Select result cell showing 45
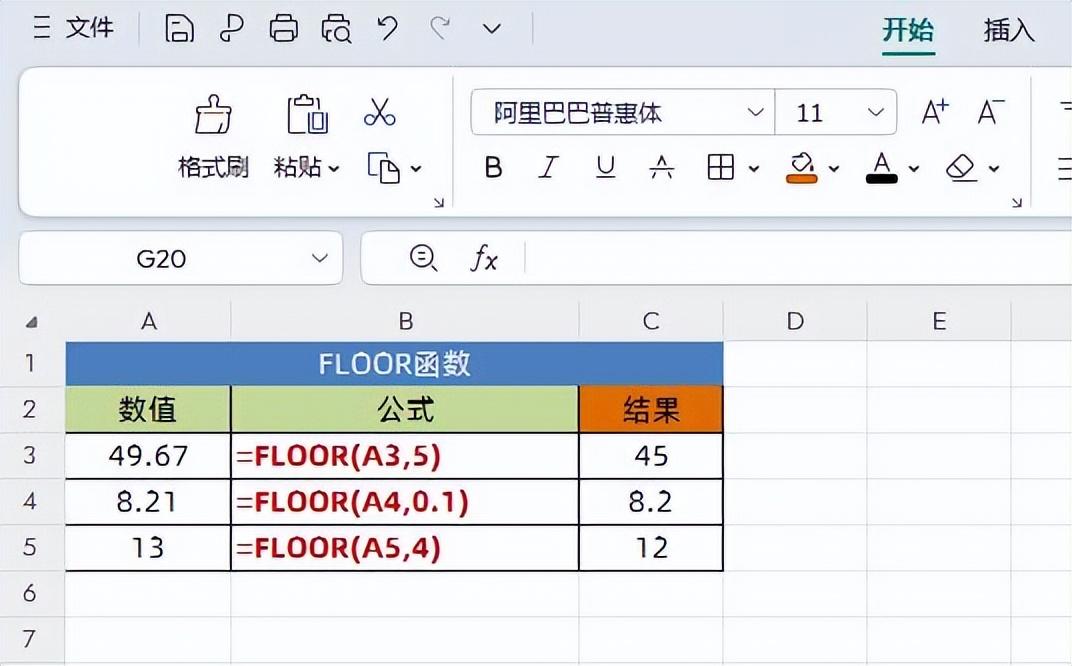The width and height of the screenshot is (1072, 666). [x=651, y=456]
